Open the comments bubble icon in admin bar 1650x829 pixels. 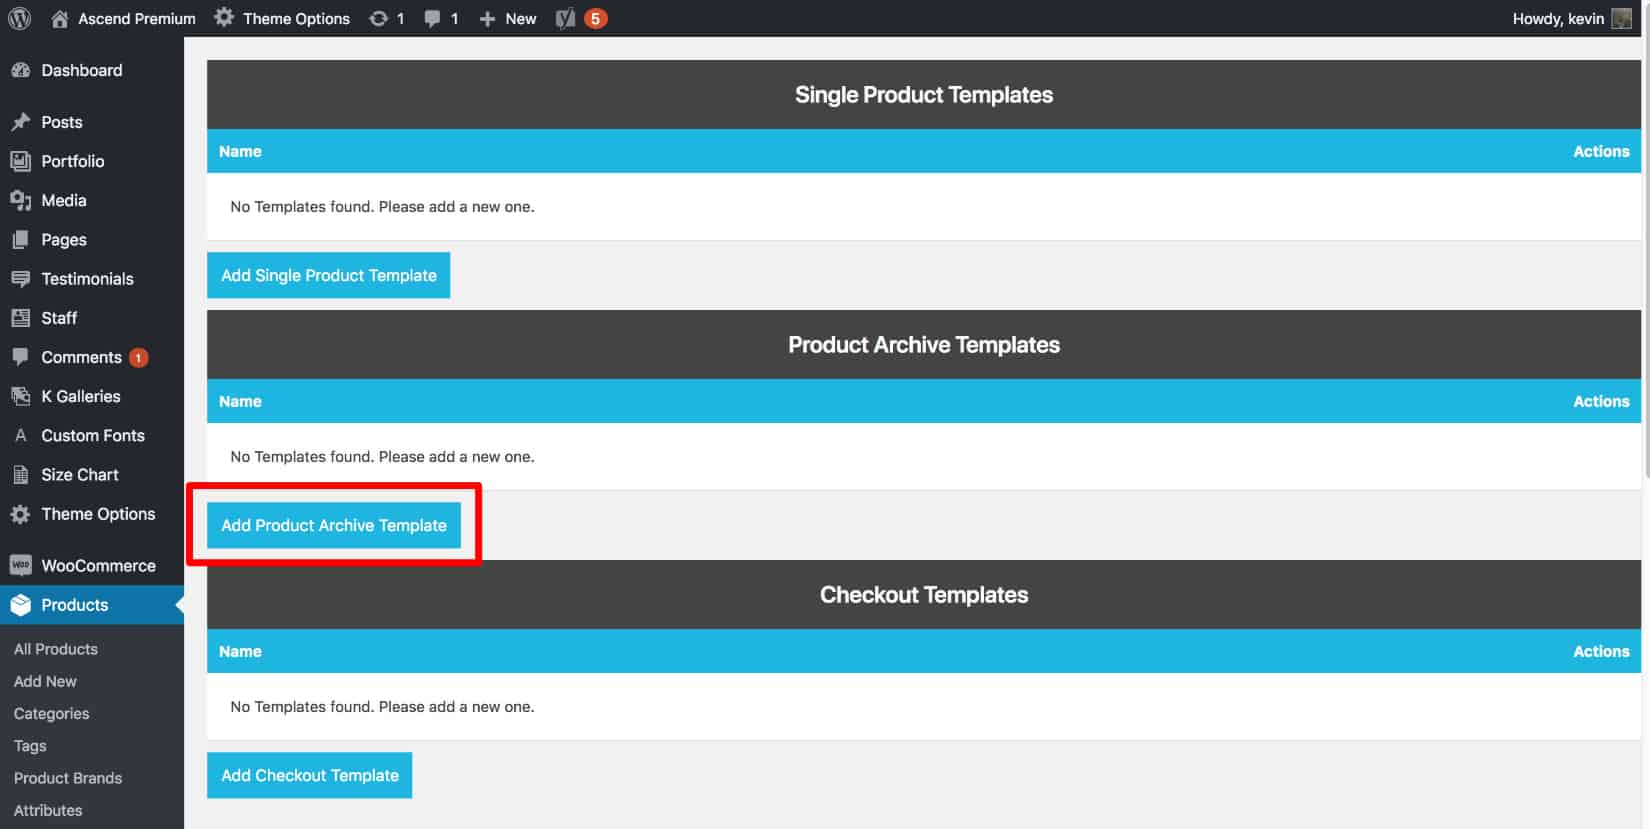point(432,18)
